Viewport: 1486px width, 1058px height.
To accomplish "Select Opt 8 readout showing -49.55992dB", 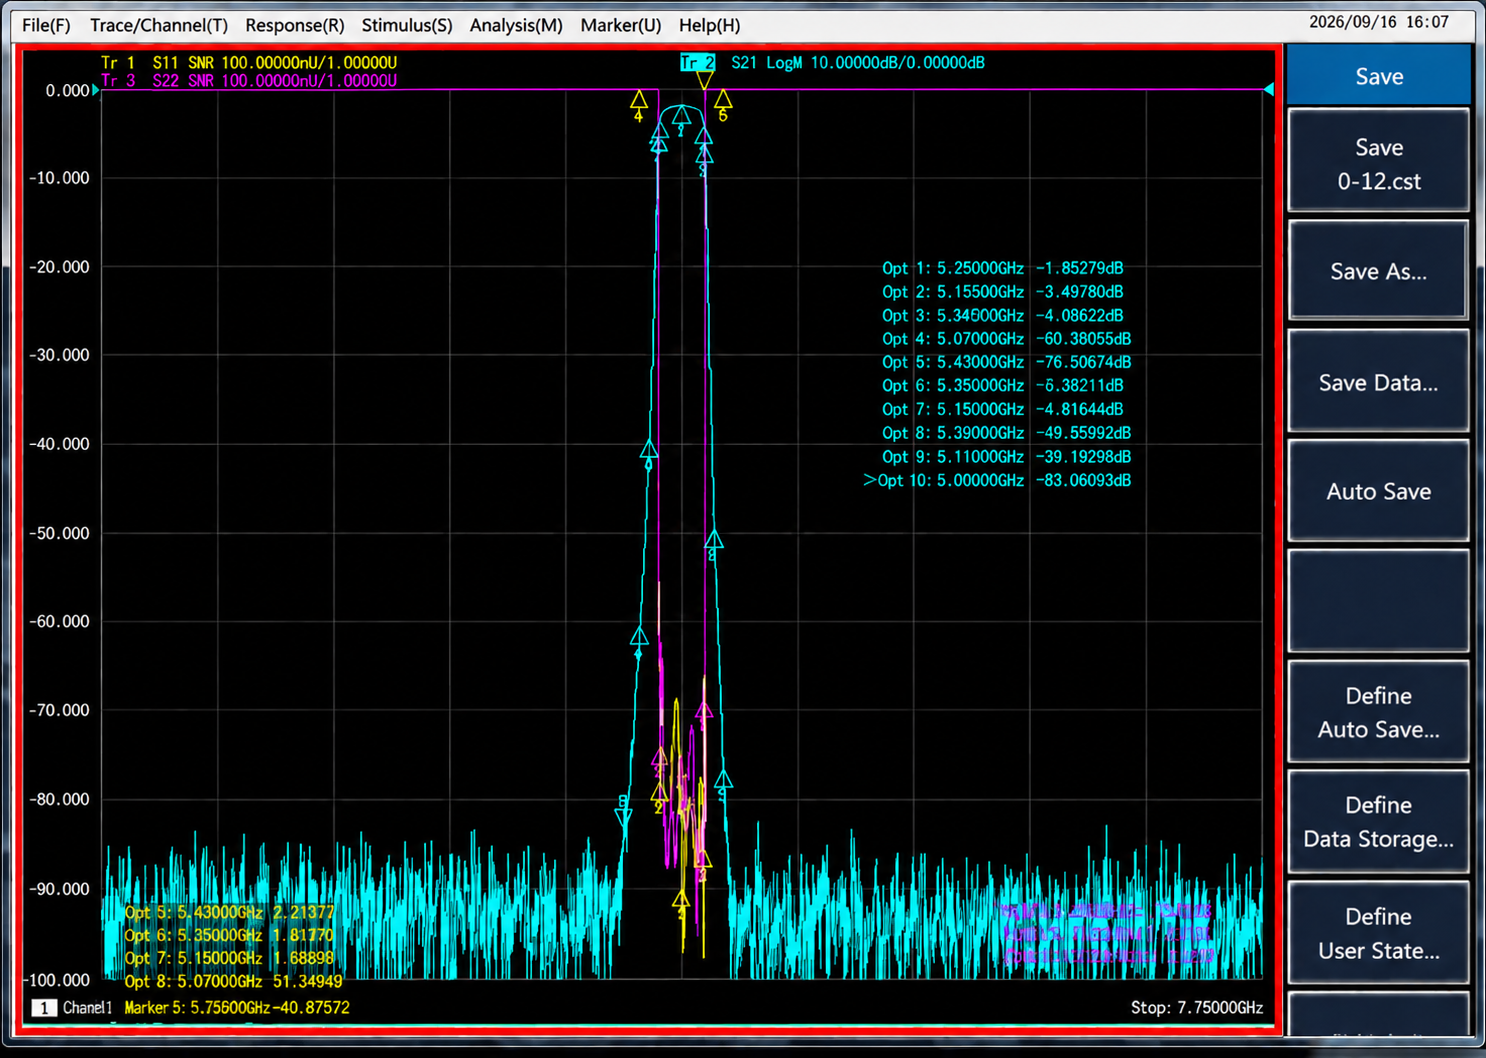I will 1006,433.
